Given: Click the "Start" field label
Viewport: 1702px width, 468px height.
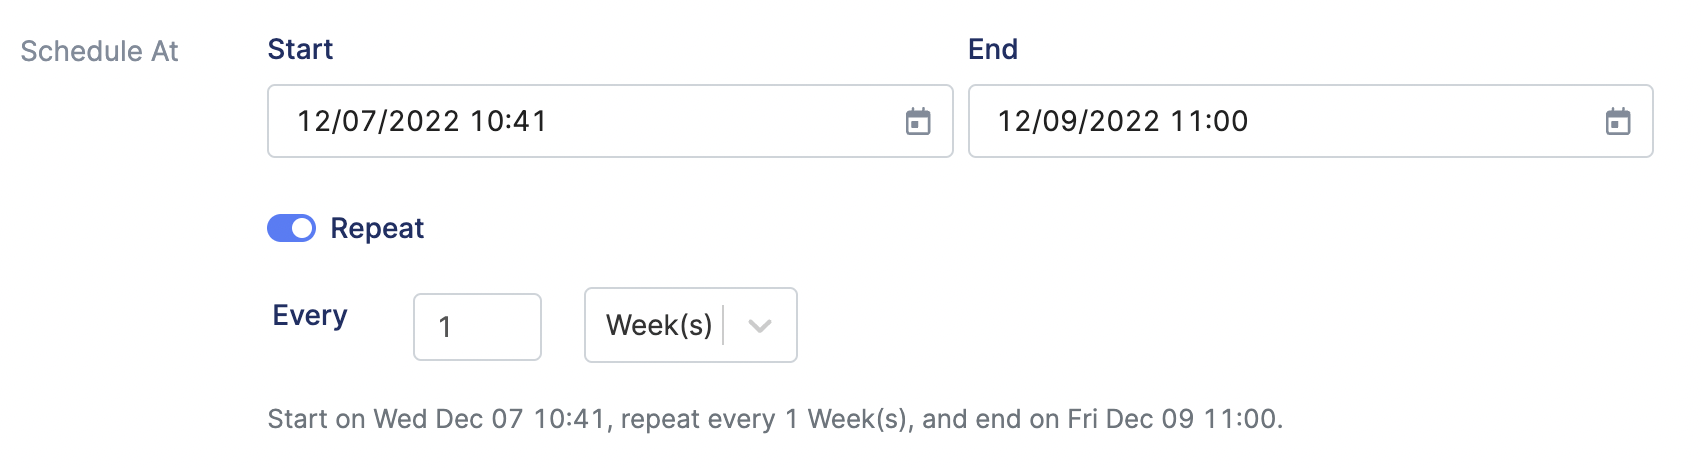Looking at the screenshot, I should 300,49.
